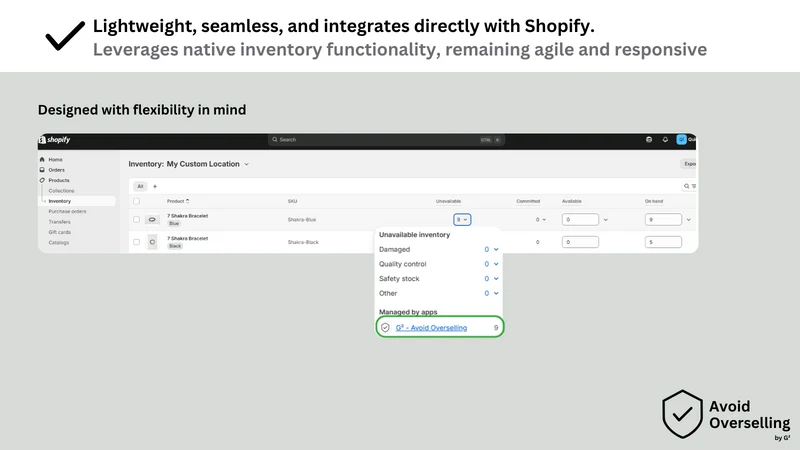Open Collections in the sidebar
The width and height of the screenshot is (800, 450).
tap(61, 190)
